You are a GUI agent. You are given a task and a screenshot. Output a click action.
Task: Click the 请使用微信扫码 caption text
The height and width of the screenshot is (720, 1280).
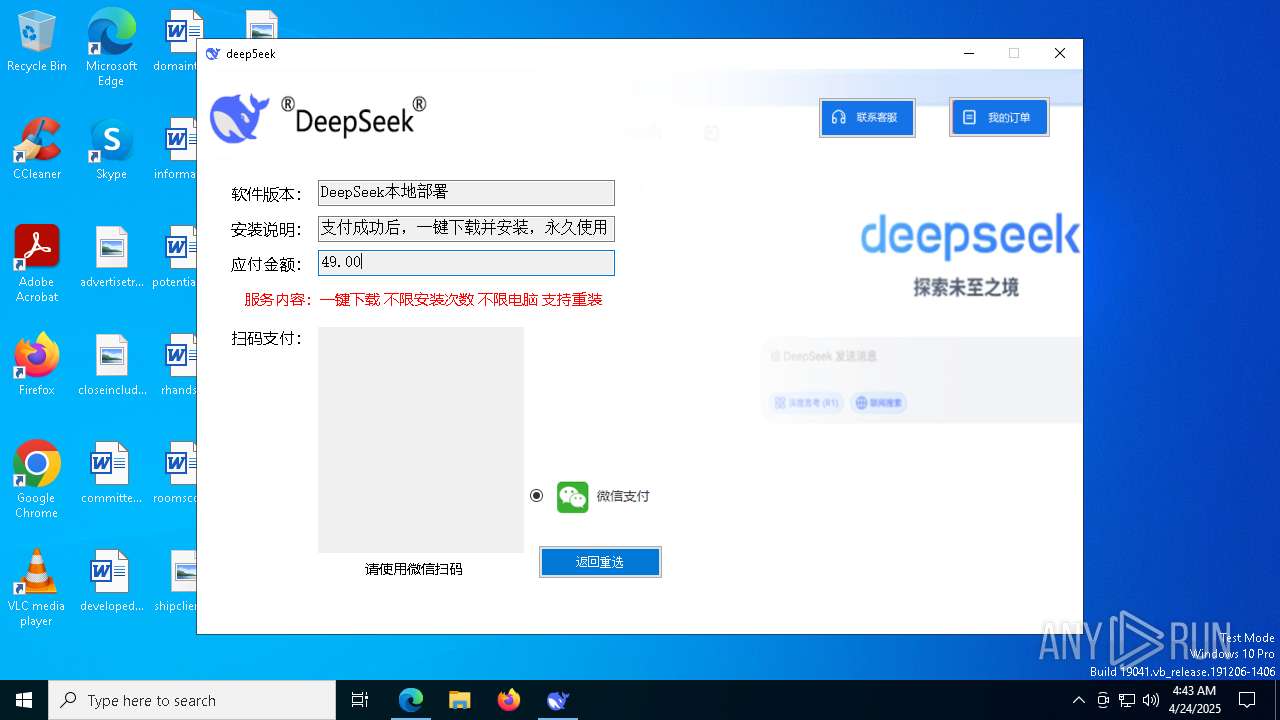click(x=414, y=569)
